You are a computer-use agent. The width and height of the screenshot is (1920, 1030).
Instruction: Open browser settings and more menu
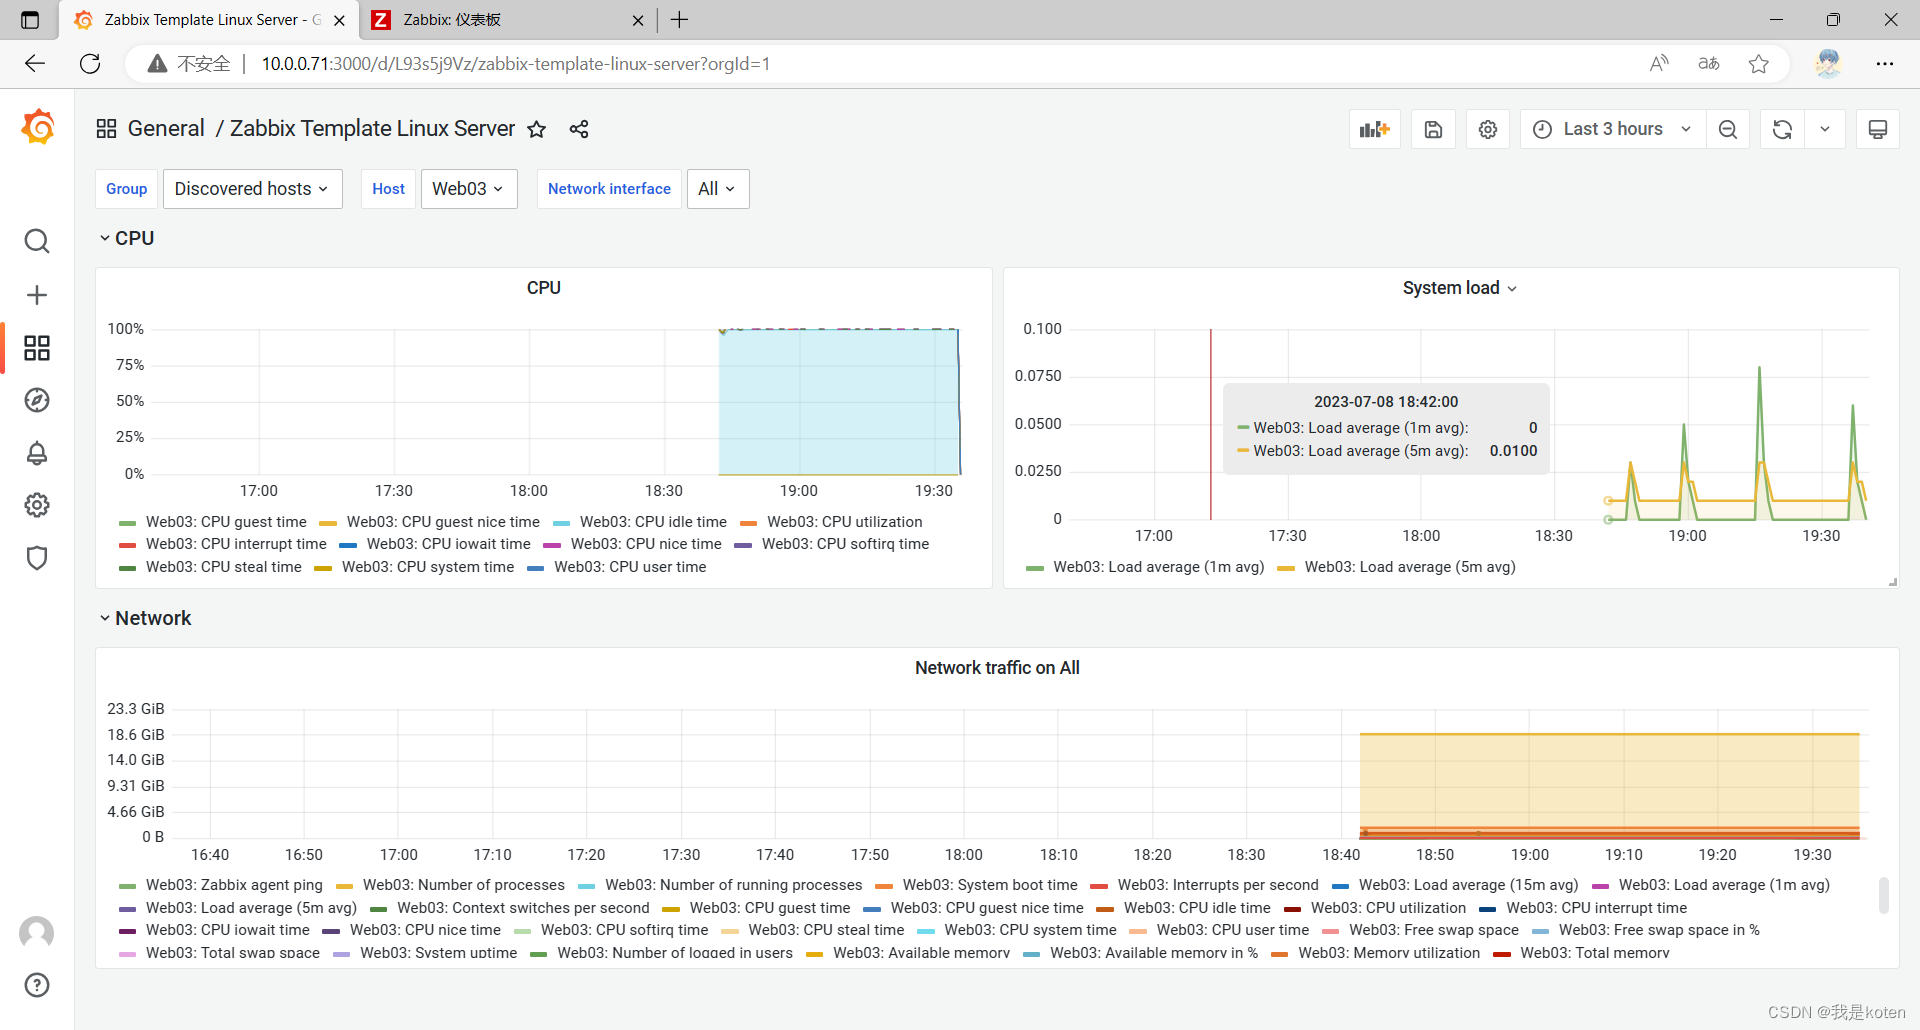(x=1885, y=64)
